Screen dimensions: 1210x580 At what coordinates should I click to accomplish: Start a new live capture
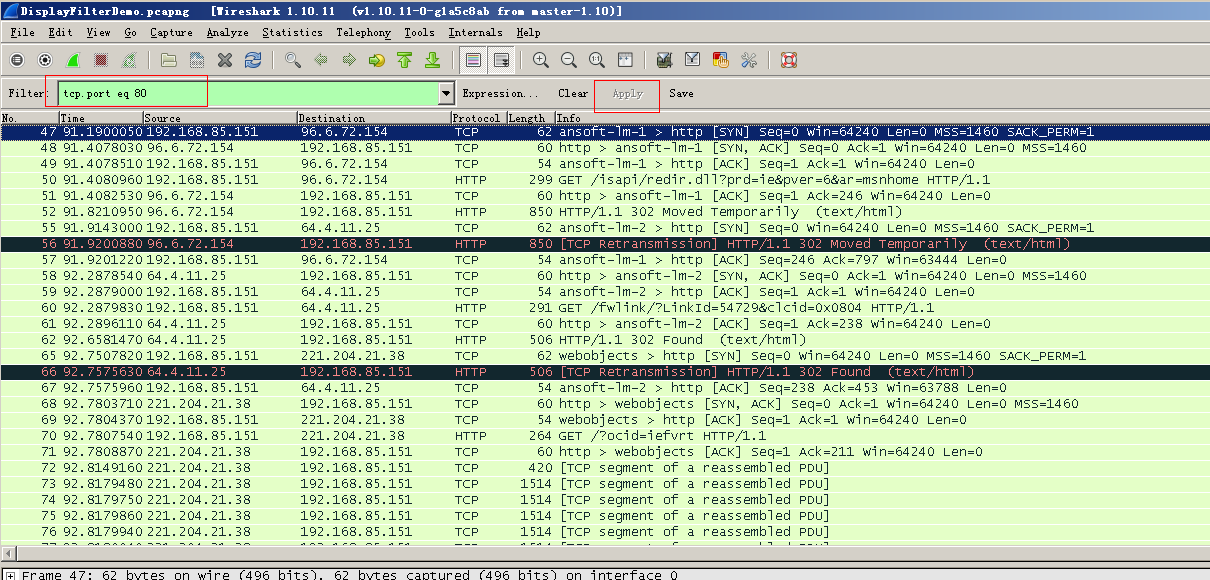[x=73, y=60]
